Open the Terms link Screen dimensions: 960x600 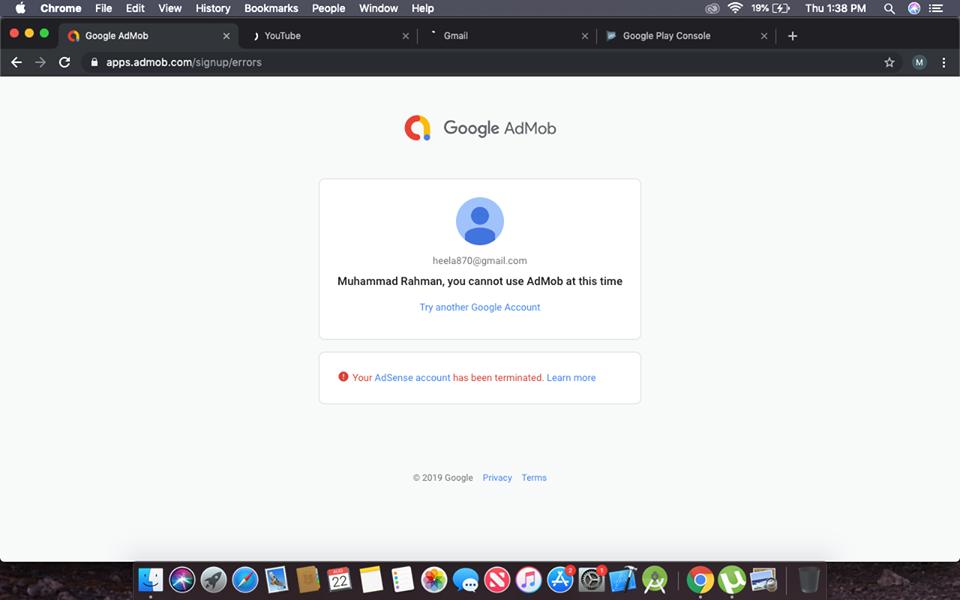(x=534, y=478)
